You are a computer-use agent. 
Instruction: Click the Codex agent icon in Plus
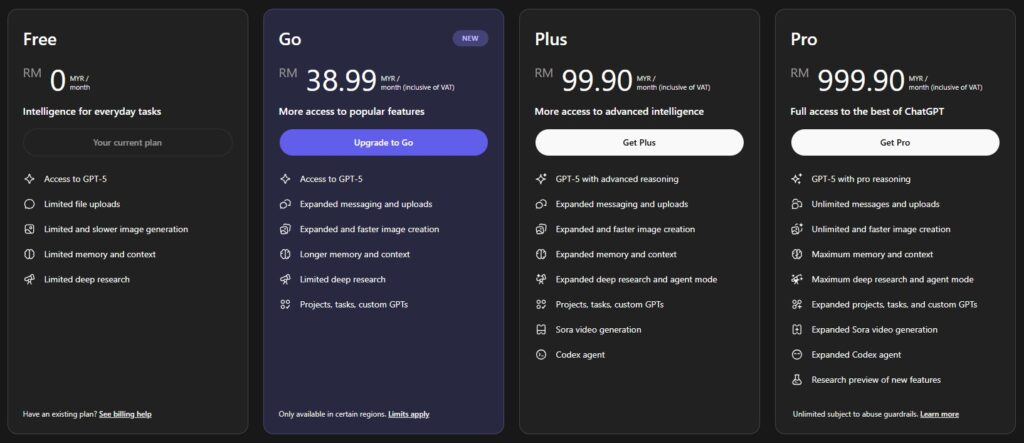pos(541,355)
